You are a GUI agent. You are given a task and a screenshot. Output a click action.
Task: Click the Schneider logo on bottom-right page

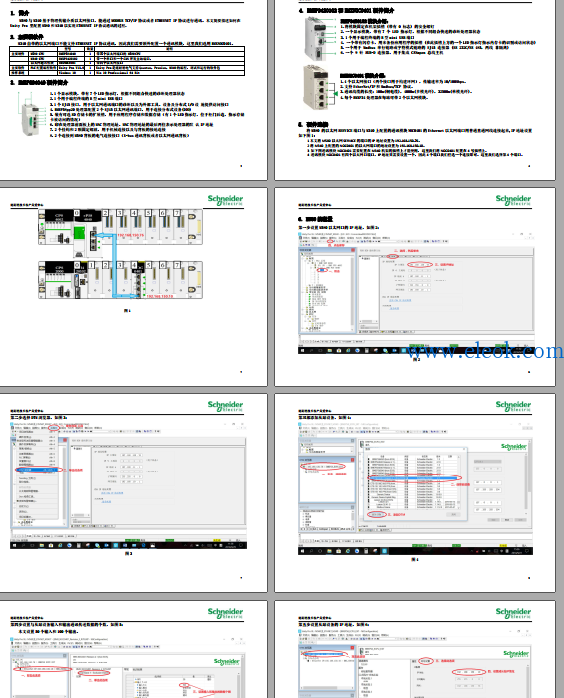[513, 613]
